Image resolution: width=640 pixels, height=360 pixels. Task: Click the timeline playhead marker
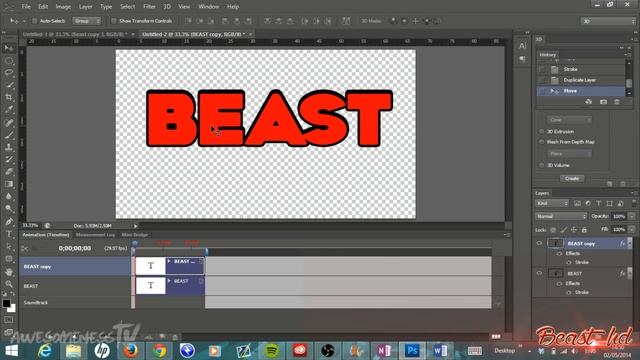135,243
